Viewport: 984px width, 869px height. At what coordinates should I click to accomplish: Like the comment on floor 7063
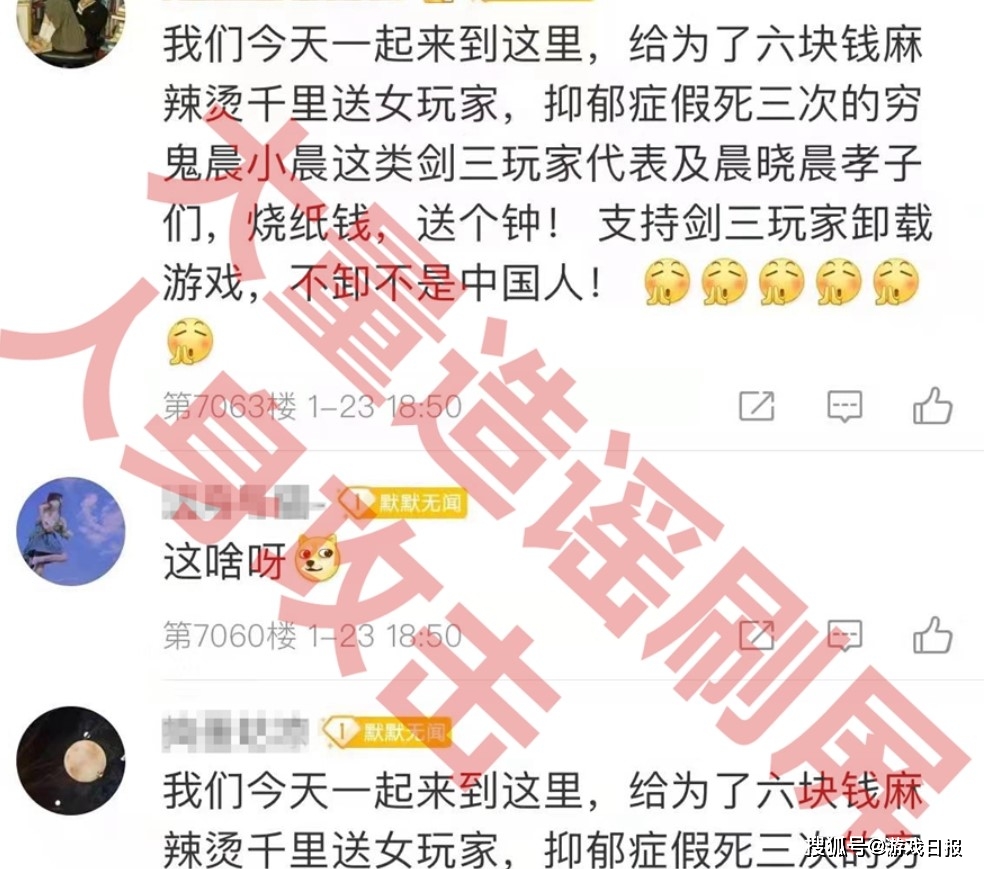point(933,405)
